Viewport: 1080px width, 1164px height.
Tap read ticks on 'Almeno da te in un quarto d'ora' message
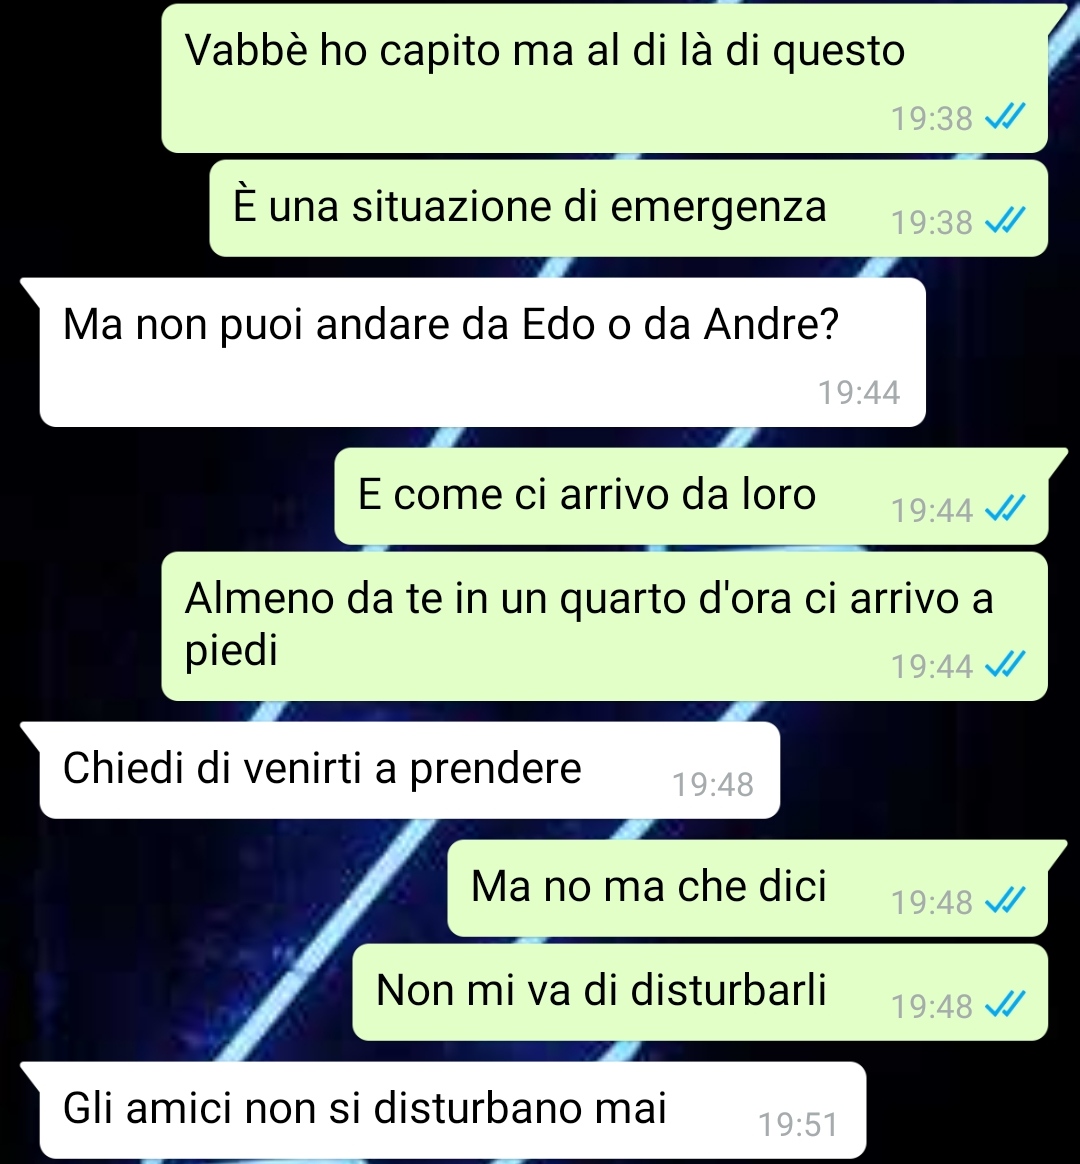(x=1004, y=665)
